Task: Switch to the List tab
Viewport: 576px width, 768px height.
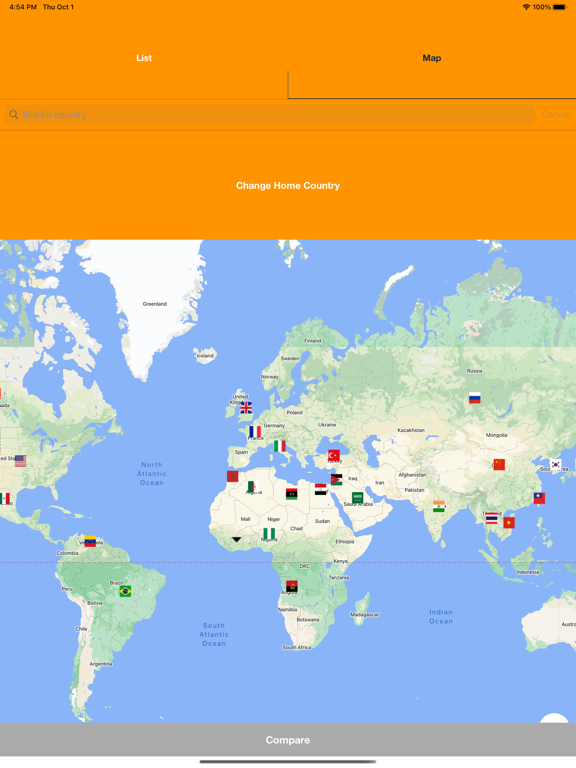Action: [x=144, y=58]
